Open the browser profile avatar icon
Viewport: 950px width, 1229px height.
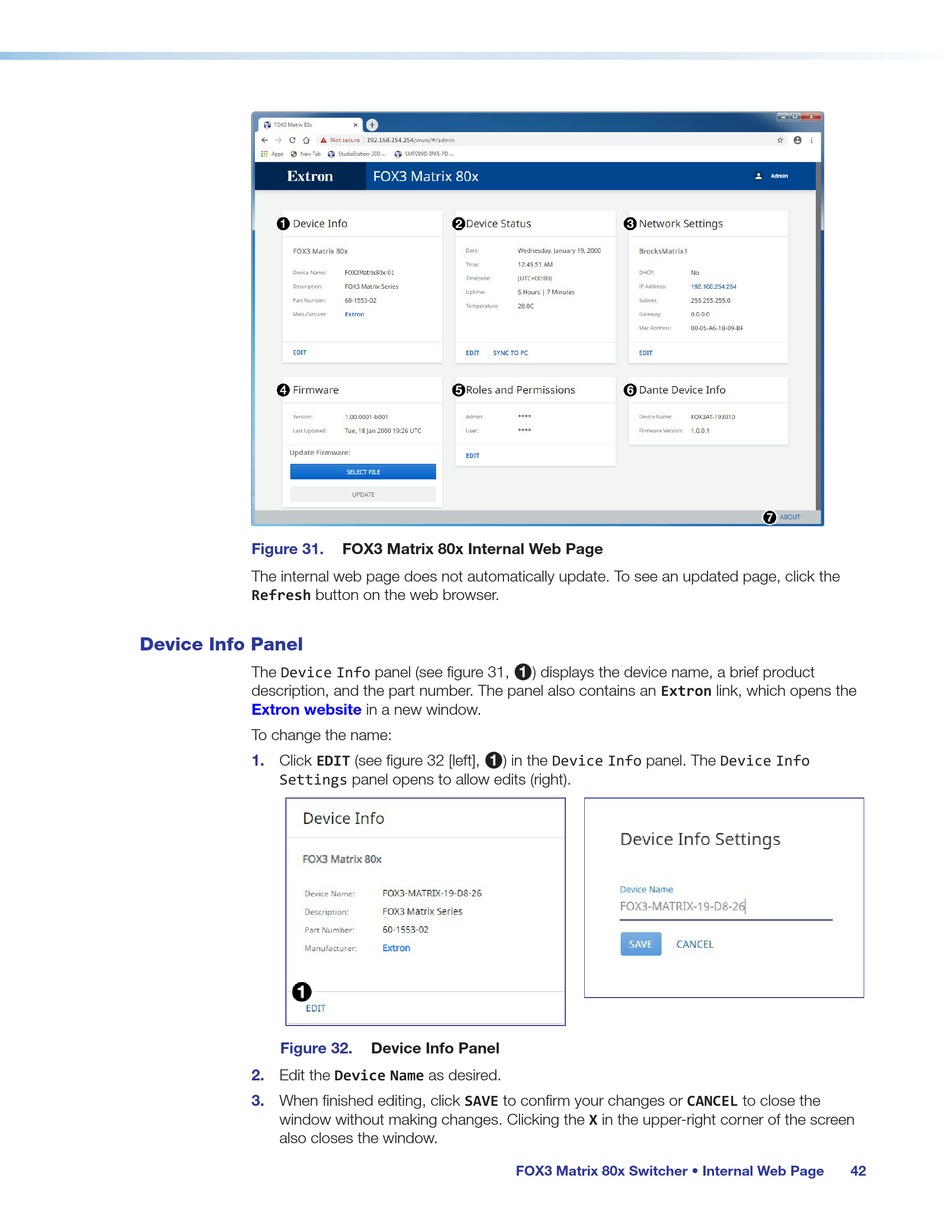(x=797, y=140)
